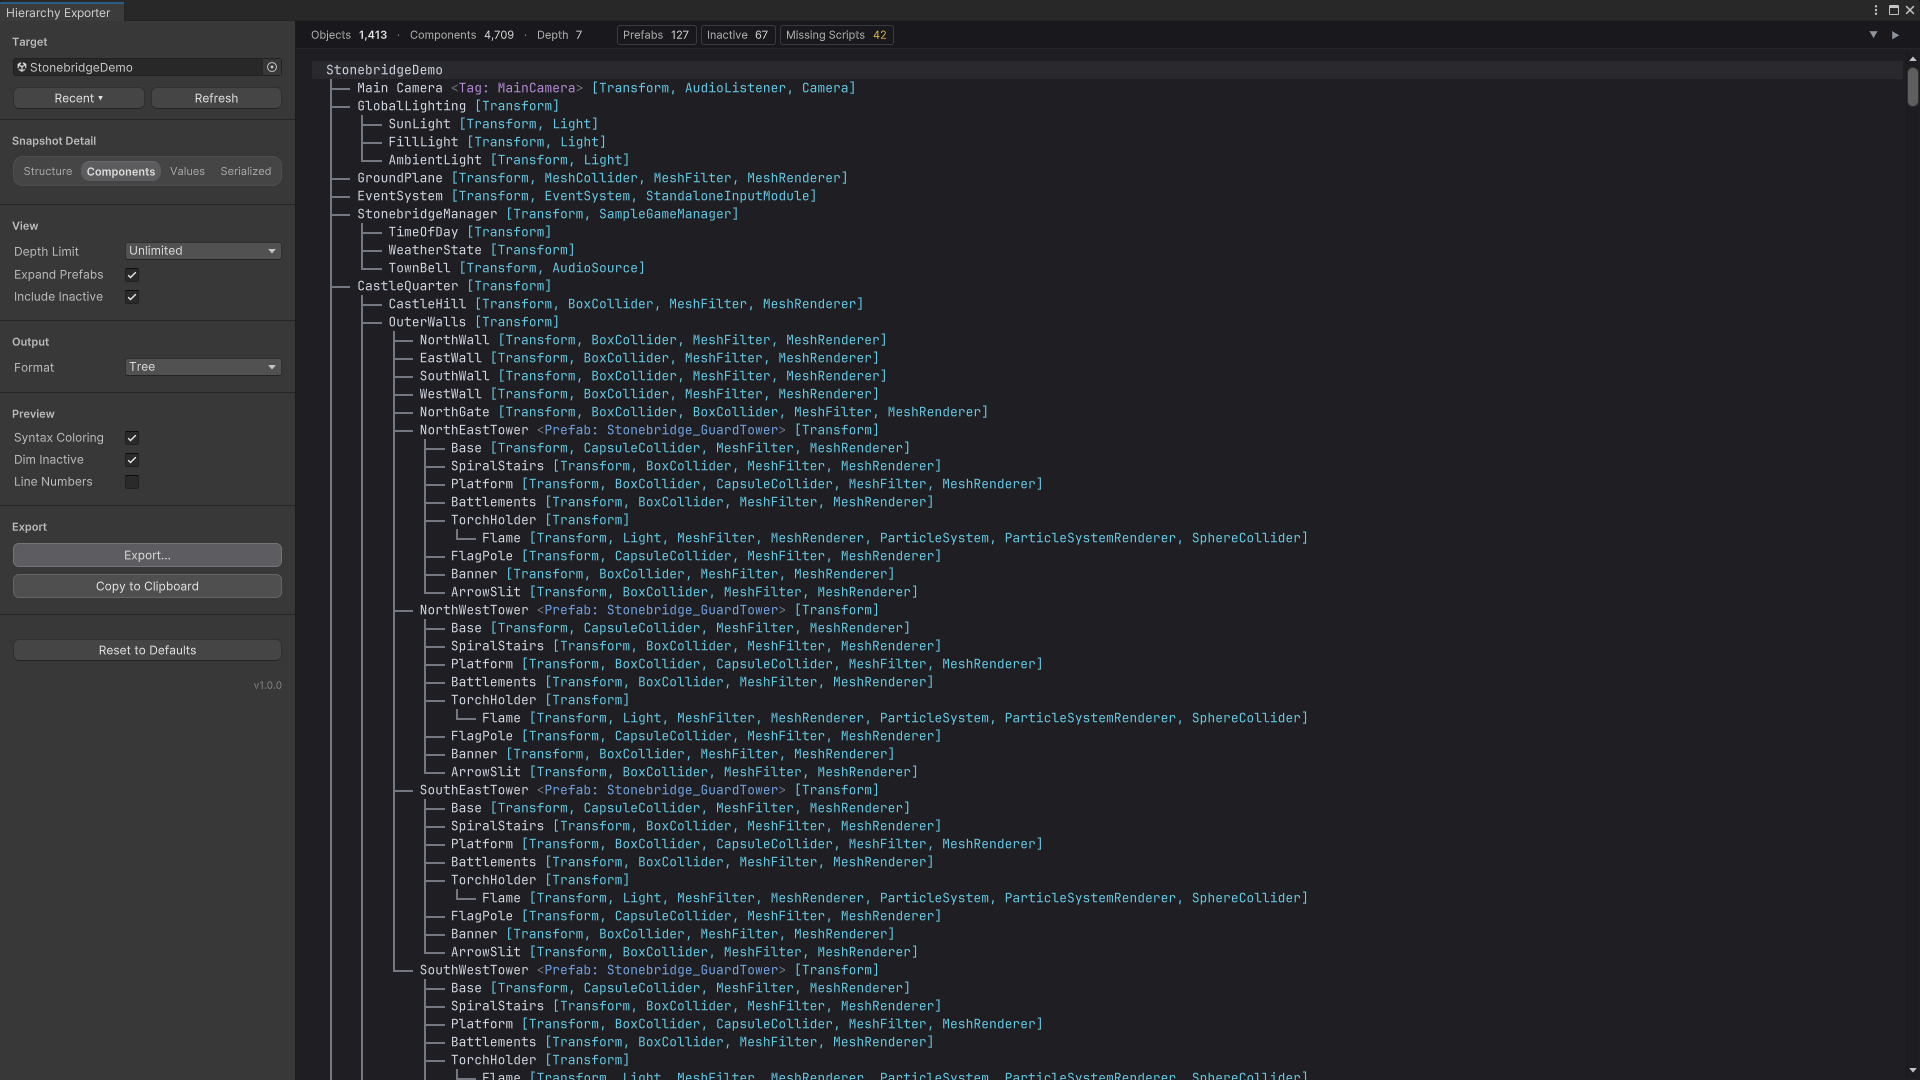
Task: Select the Serialized detail tab
Action: [x=246, y=171]
